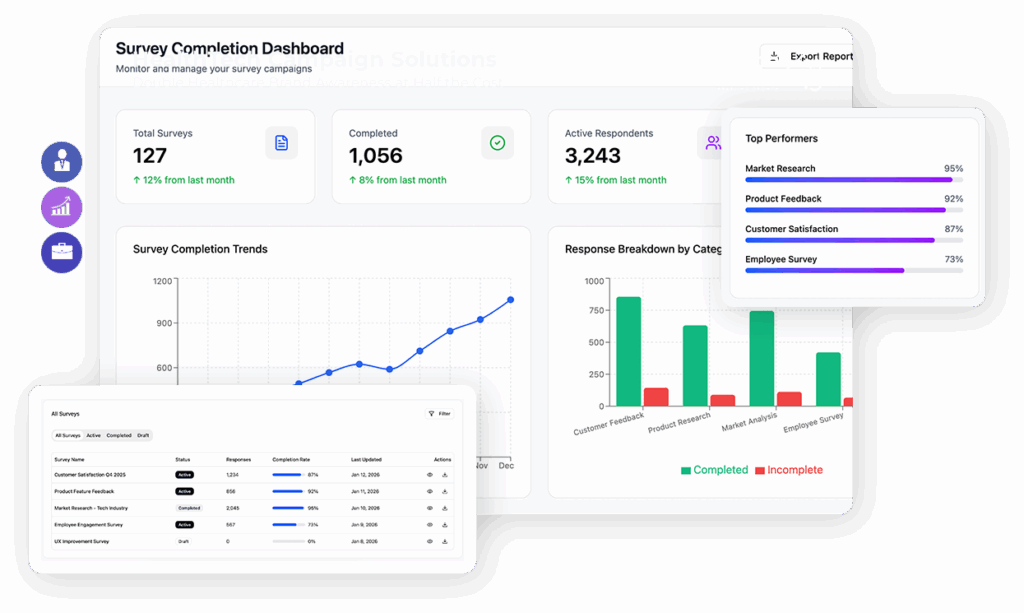Switch to the Draft surveys tab
1024x613 pixels.
coord(143,436)
